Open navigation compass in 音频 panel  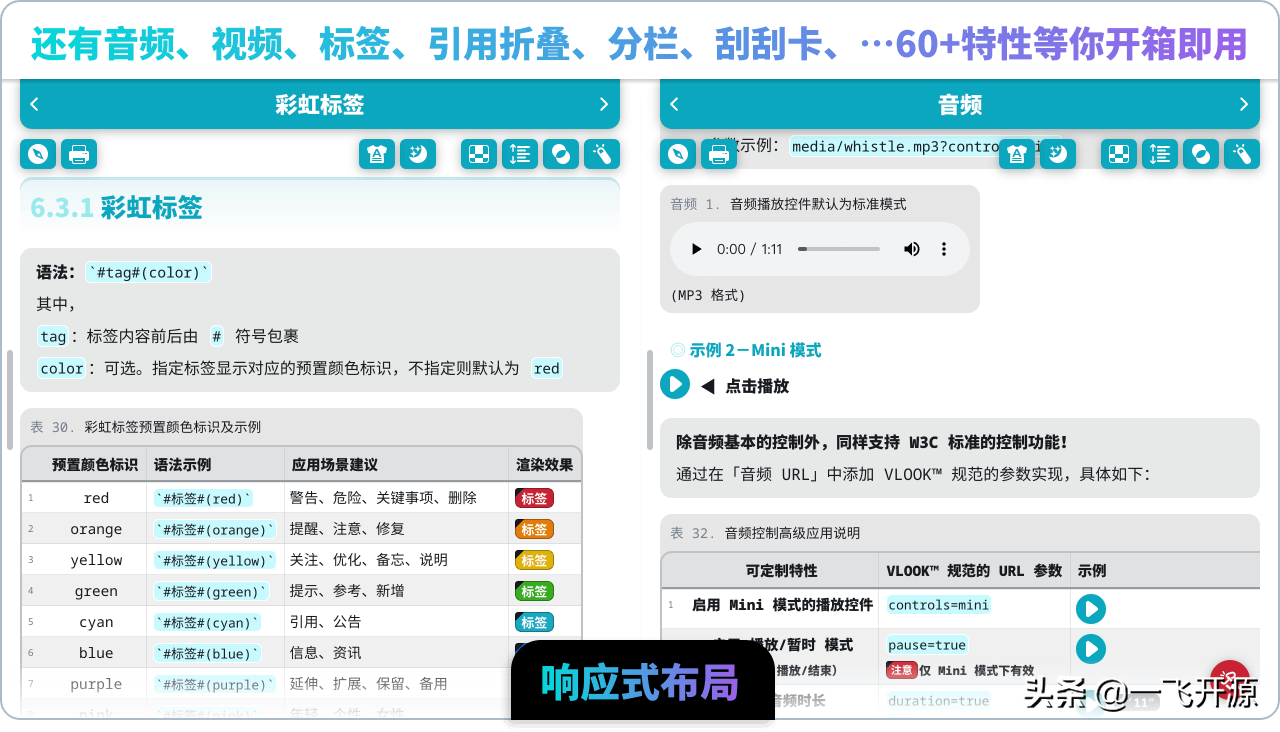pos(678,154)
